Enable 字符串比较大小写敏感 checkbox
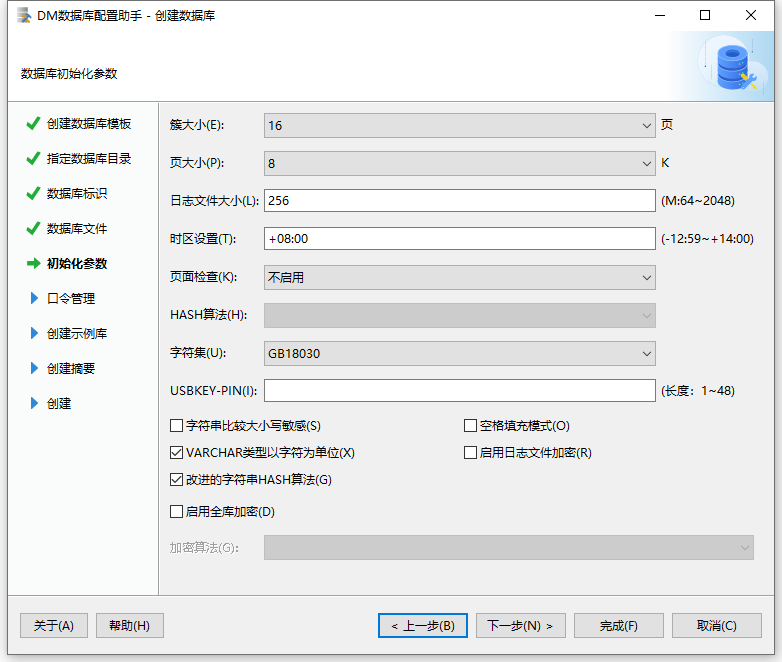 tap(177, 426)
